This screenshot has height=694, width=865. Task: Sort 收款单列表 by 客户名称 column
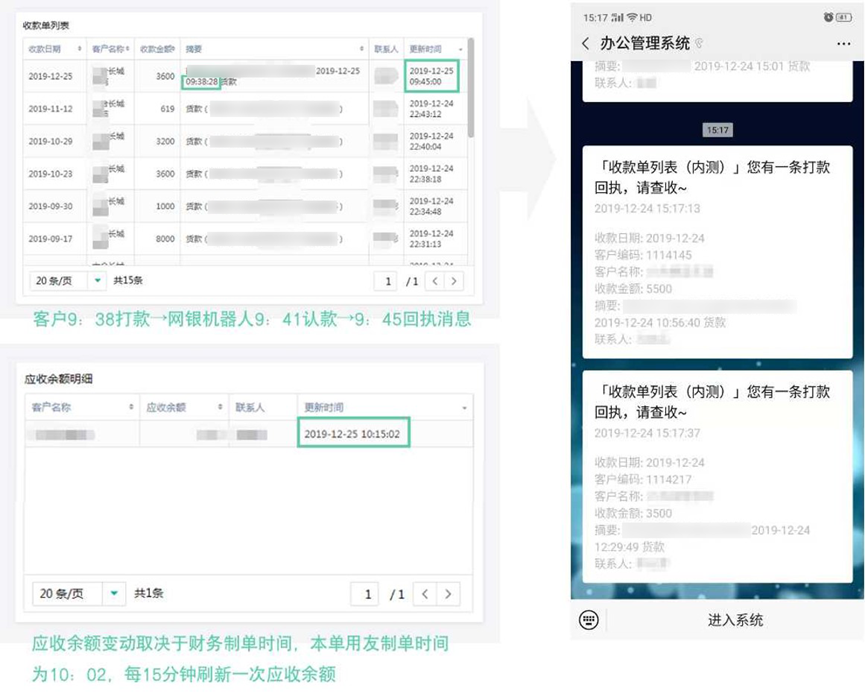pyautogui.click(x=127, y=49)
